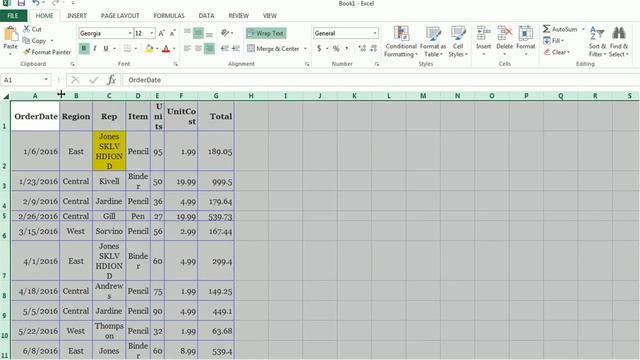Click the Paste clipboard icon
This screenshot has width=640, height=360.
(11, 34)
